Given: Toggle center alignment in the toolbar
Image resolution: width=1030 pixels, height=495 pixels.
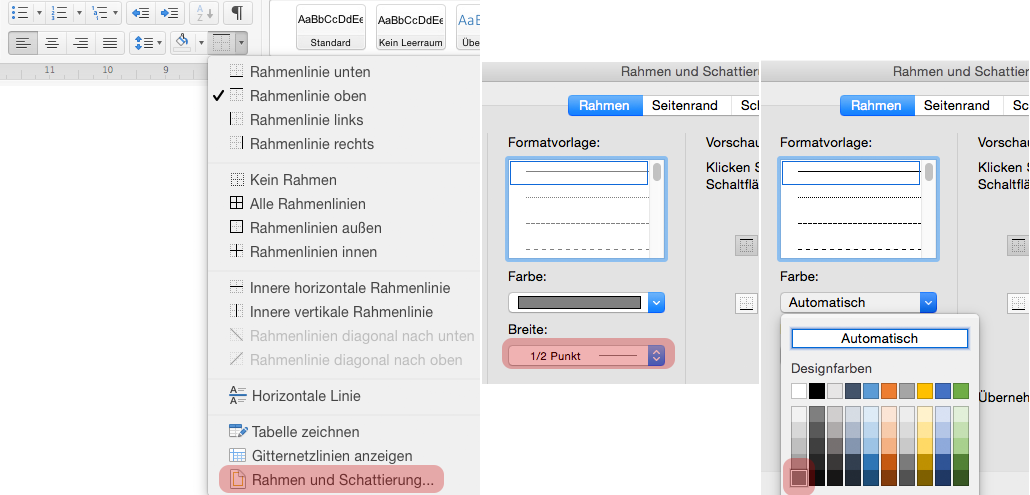Looking at the screenshot, I should (51, 42).
